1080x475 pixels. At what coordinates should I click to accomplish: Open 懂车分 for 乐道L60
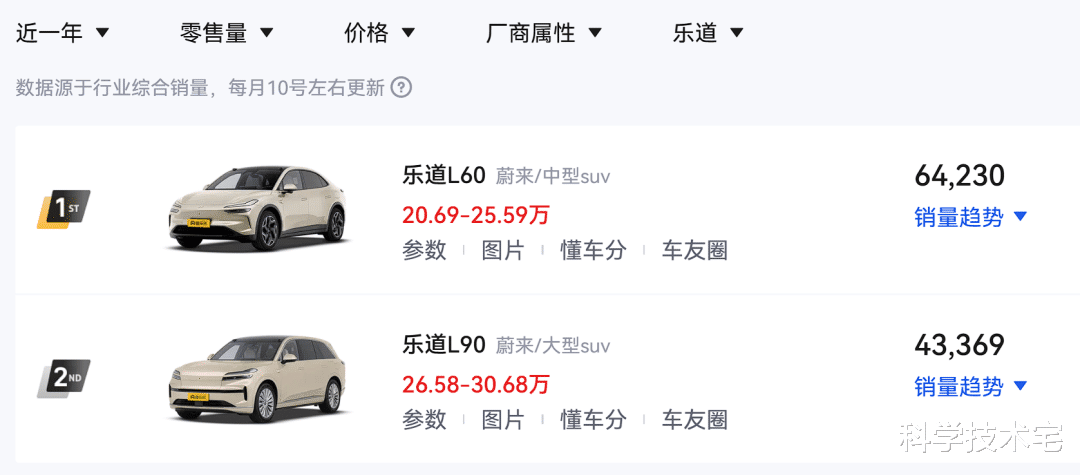click(593, 250)
